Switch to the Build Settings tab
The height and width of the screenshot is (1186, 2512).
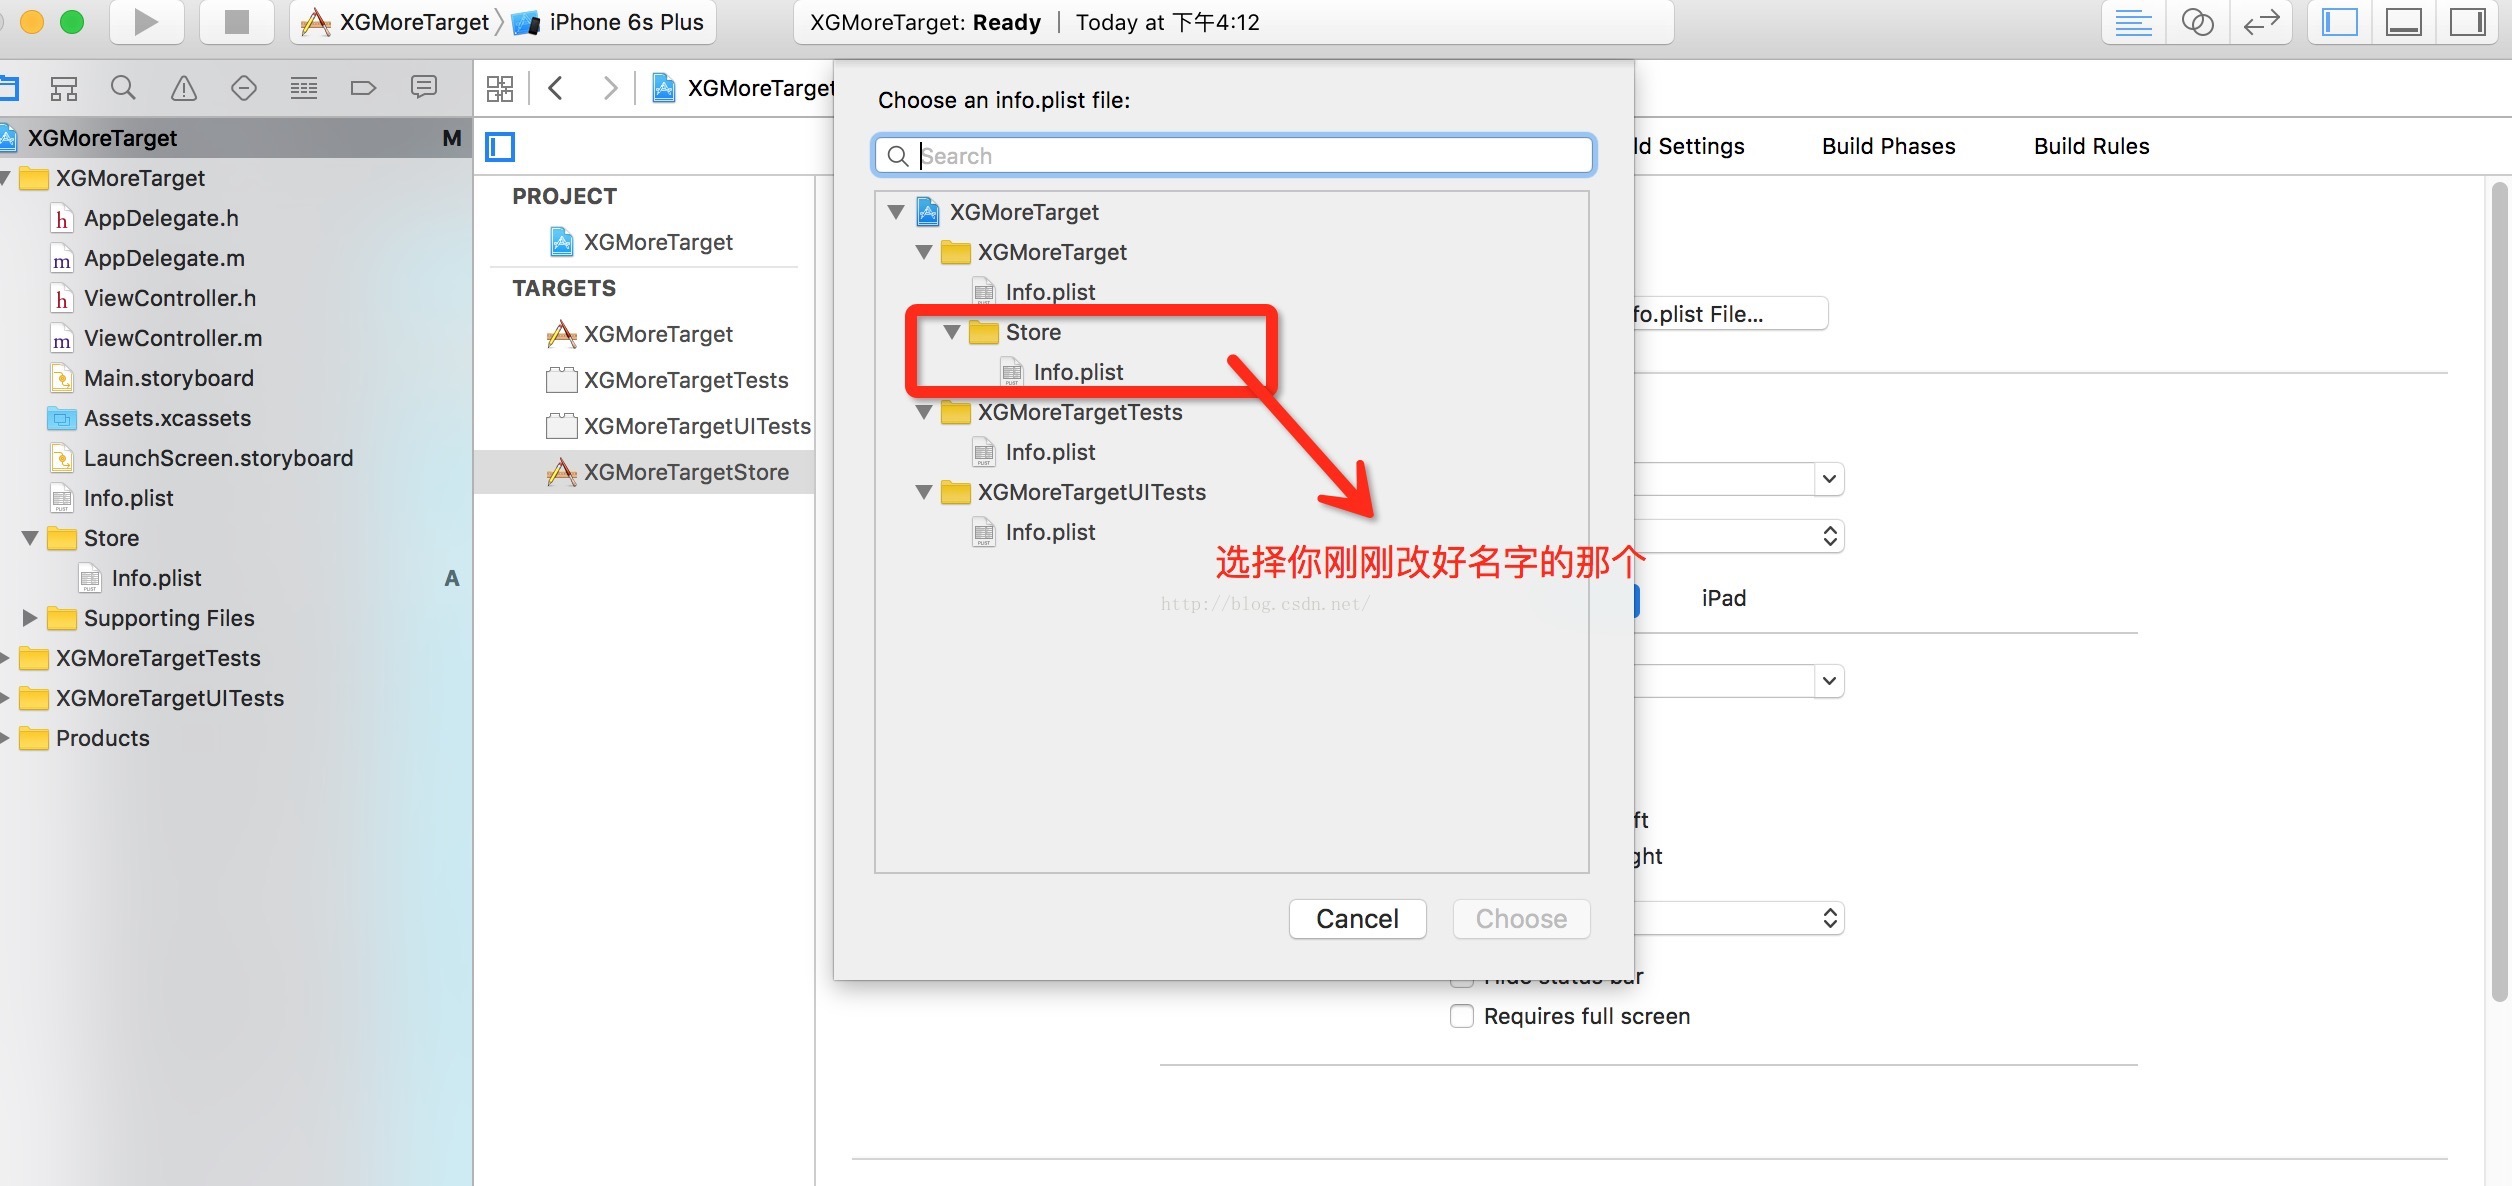[1690, 146]
